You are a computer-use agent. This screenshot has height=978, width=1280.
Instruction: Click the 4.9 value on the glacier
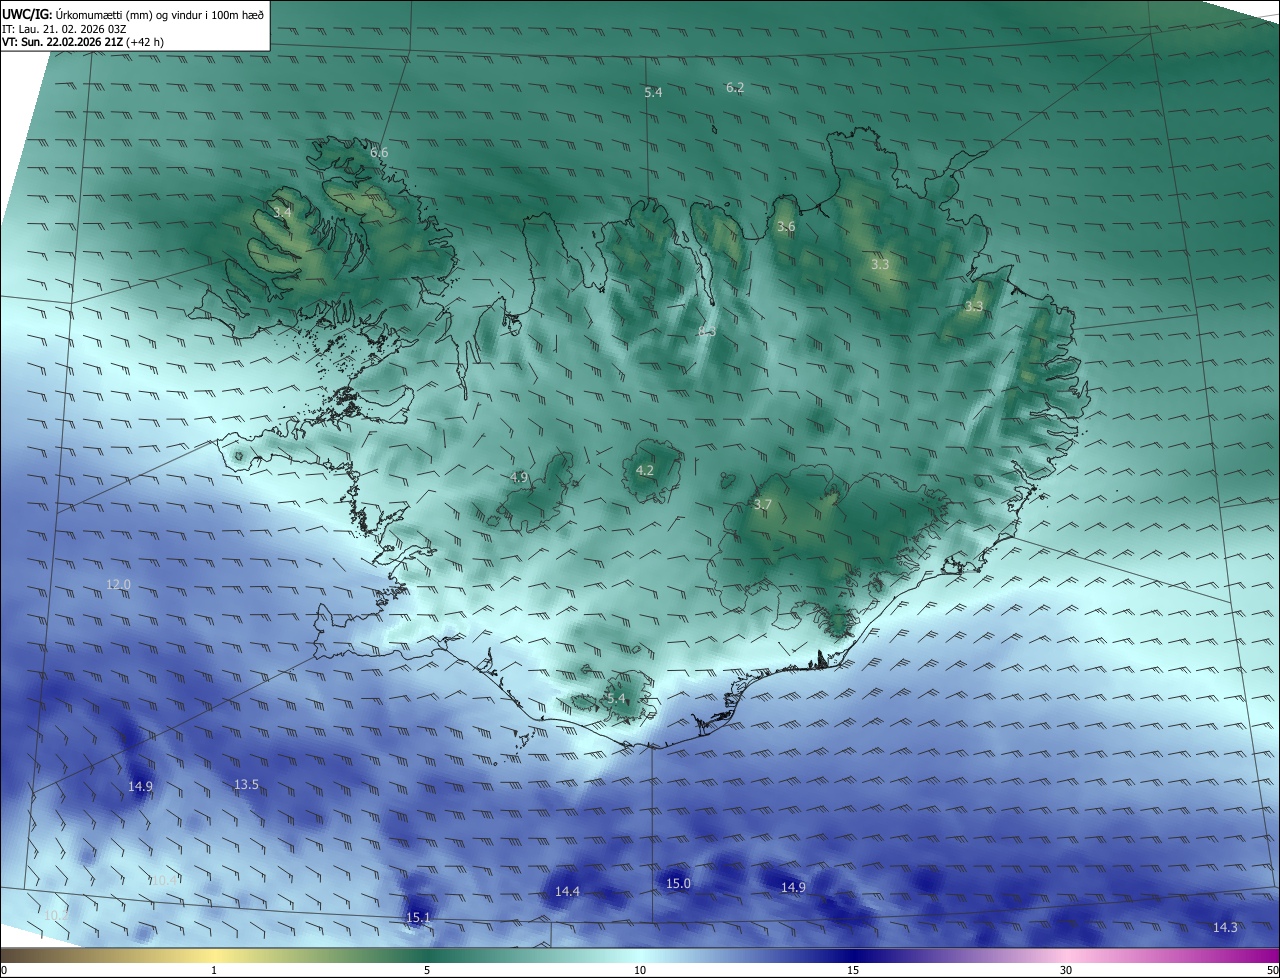click(519, 478)
